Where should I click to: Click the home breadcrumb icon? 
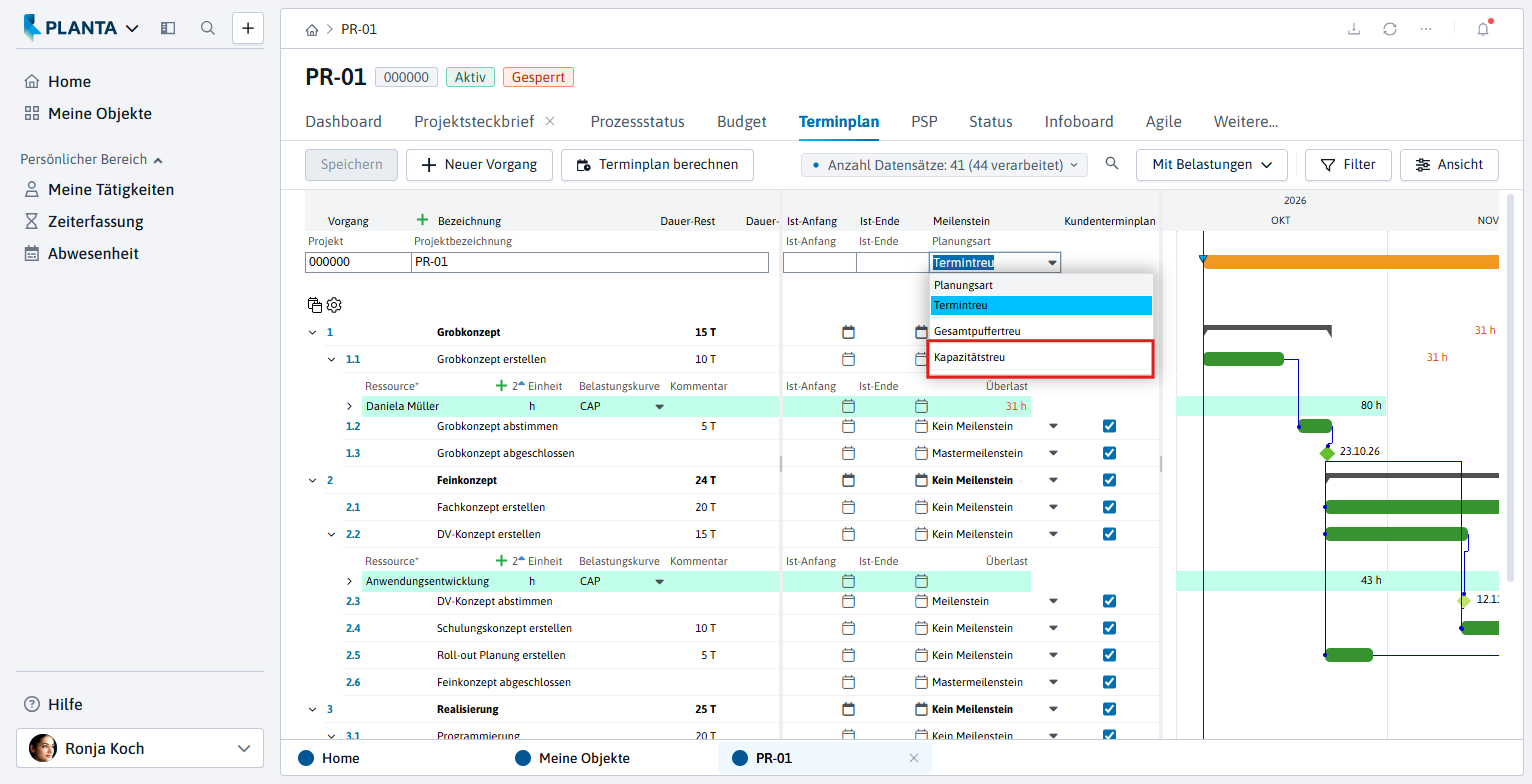312,29
